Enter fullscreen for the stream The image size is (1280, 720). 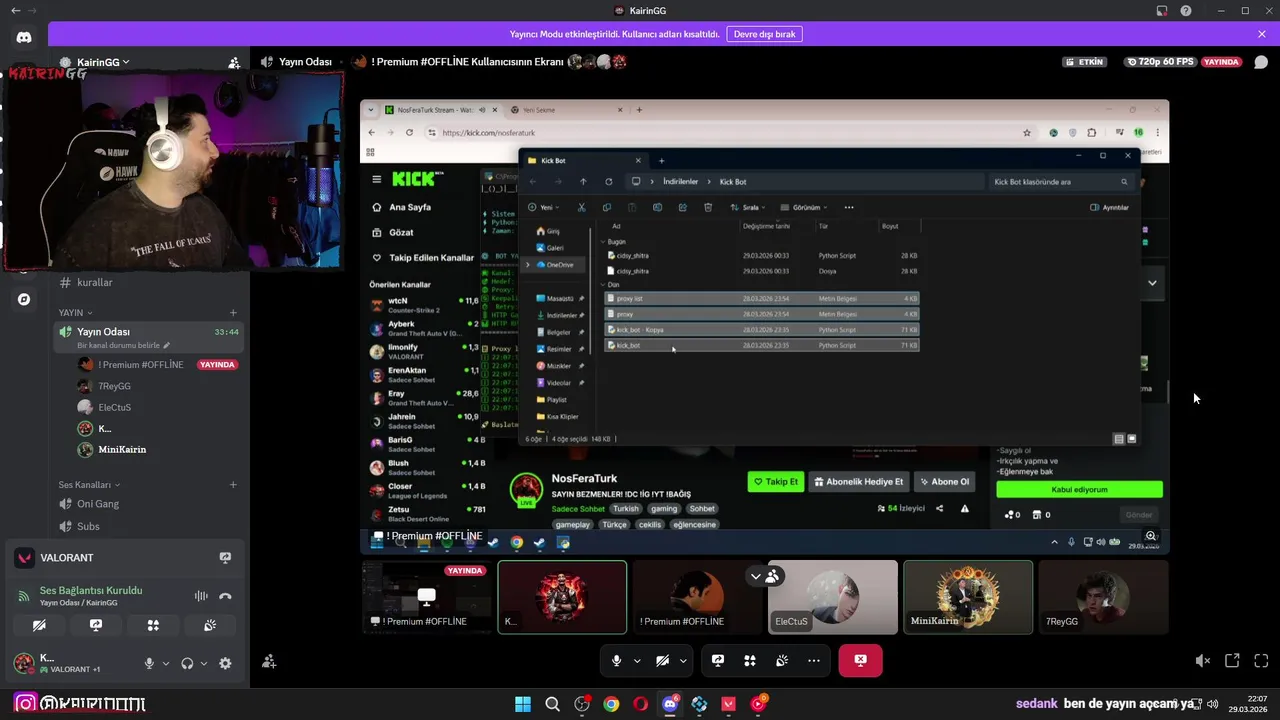1261,661
